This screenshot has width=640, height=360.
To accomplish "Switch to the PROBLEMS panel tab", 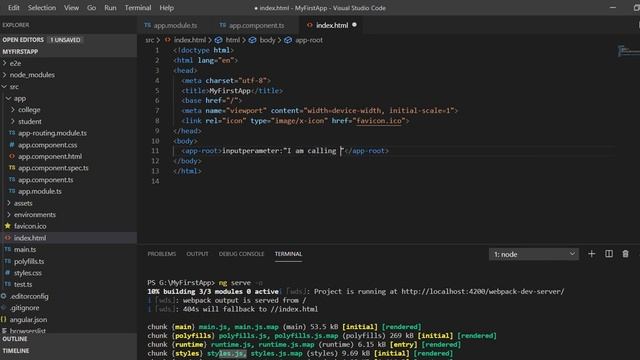I will click(162, 254).
